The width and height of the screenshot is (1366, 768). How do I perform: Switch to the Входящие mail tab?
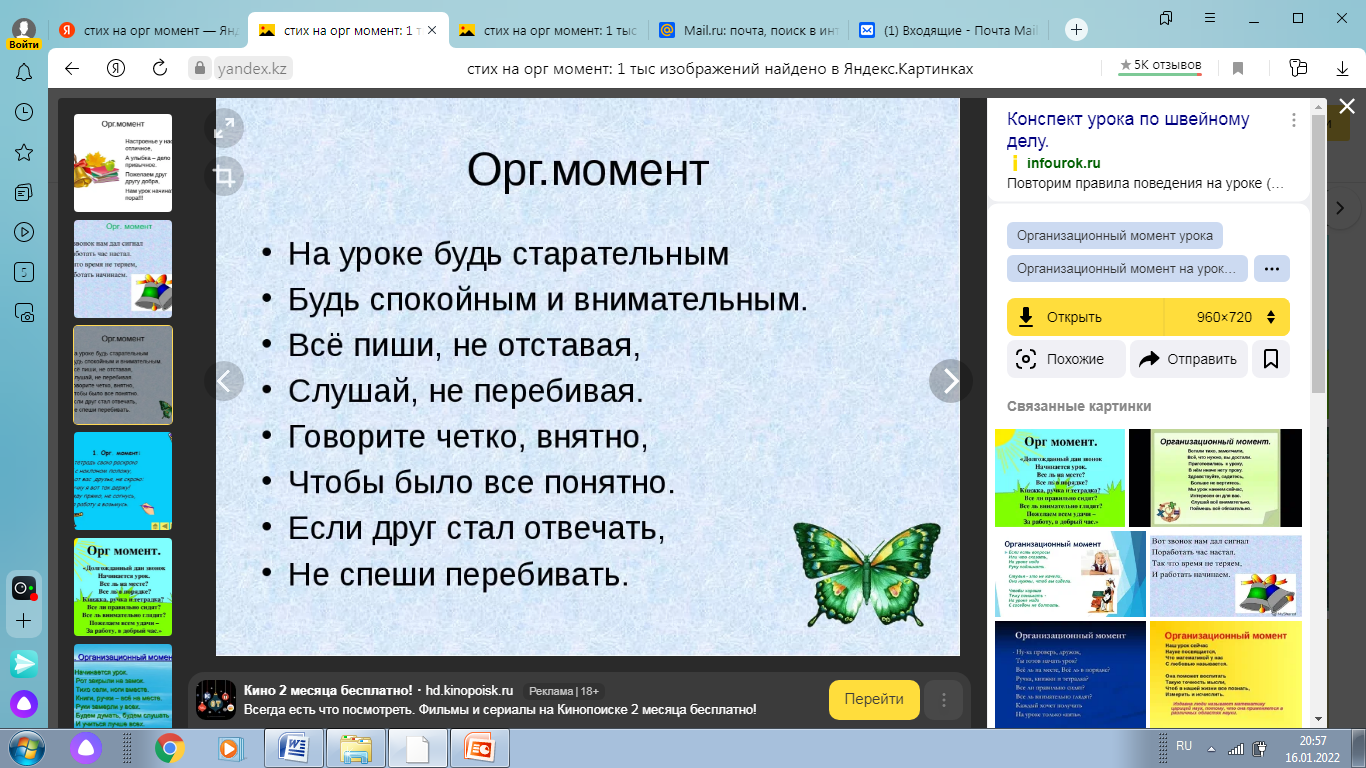946,30
